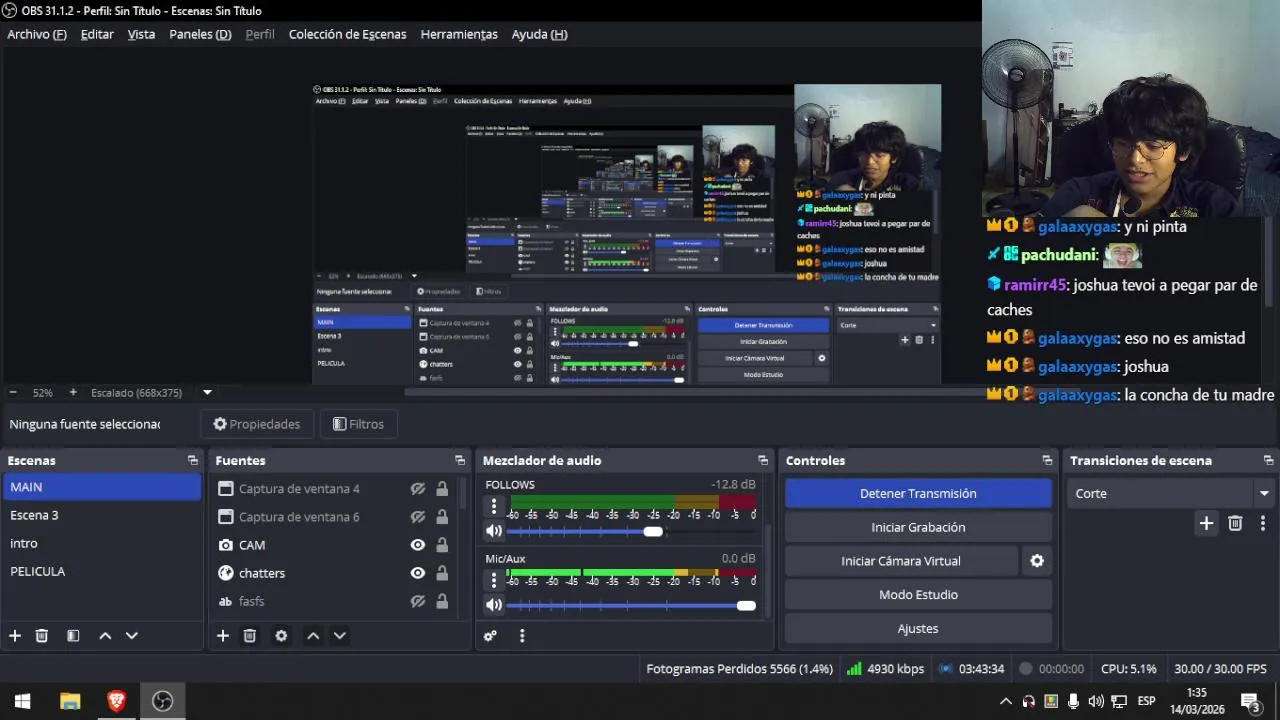Remove selected source with Fuentes trash icon
Viewport: 1280px width, 720px height.
(x=250, y=636)
